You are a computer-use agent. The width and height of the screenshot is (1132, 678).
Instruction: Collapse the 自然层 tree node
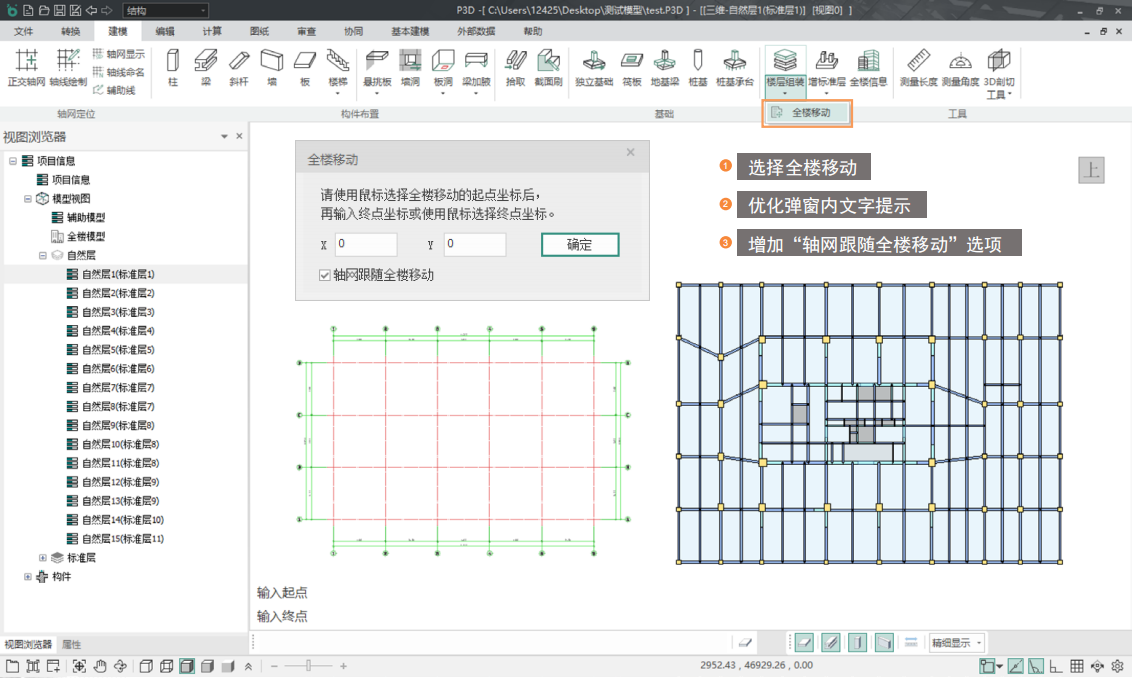click(43, 255)
